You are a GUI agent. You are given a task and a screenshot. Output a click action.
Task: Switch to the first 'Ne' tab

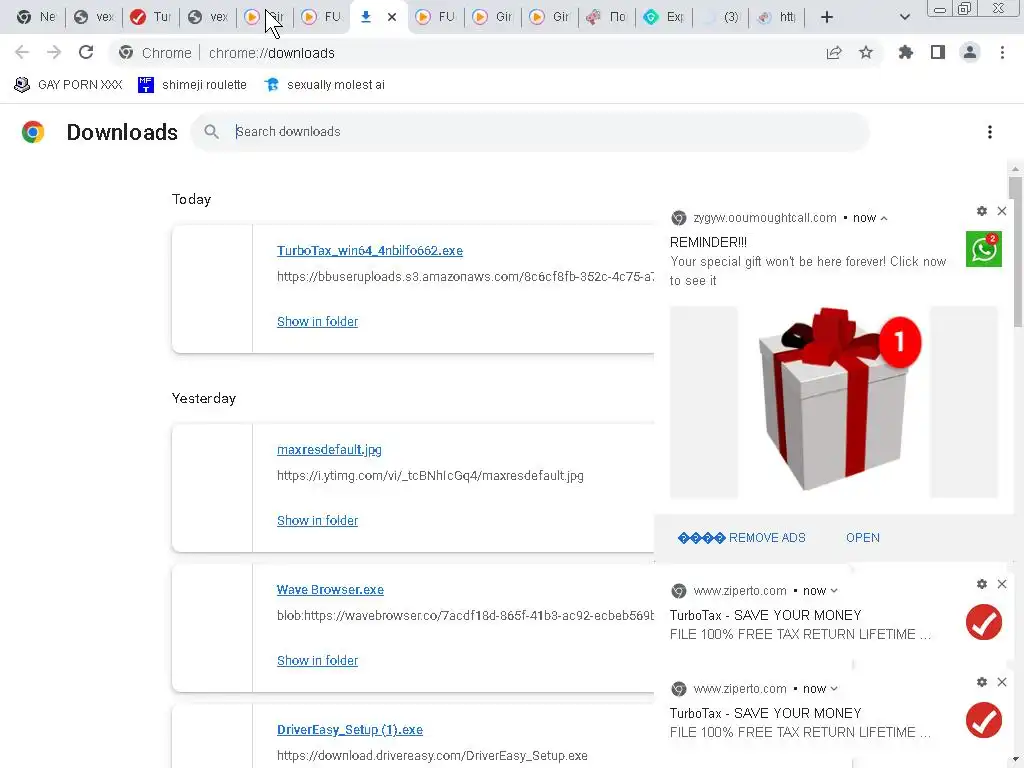click(37, 17)
